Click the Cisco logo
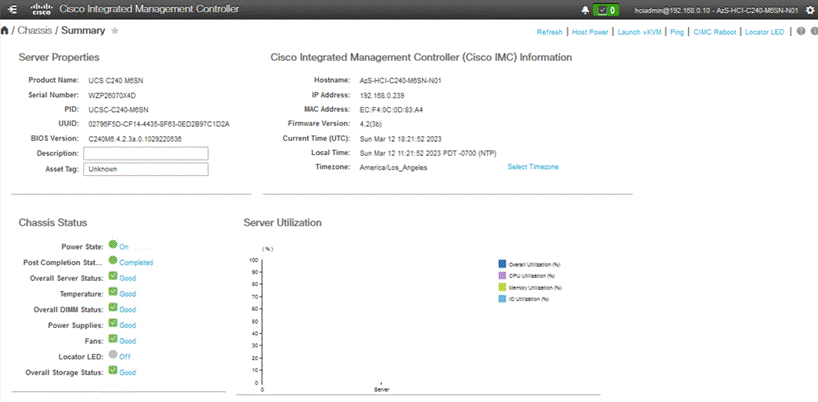The image size is (818, 402). (41, 9)
